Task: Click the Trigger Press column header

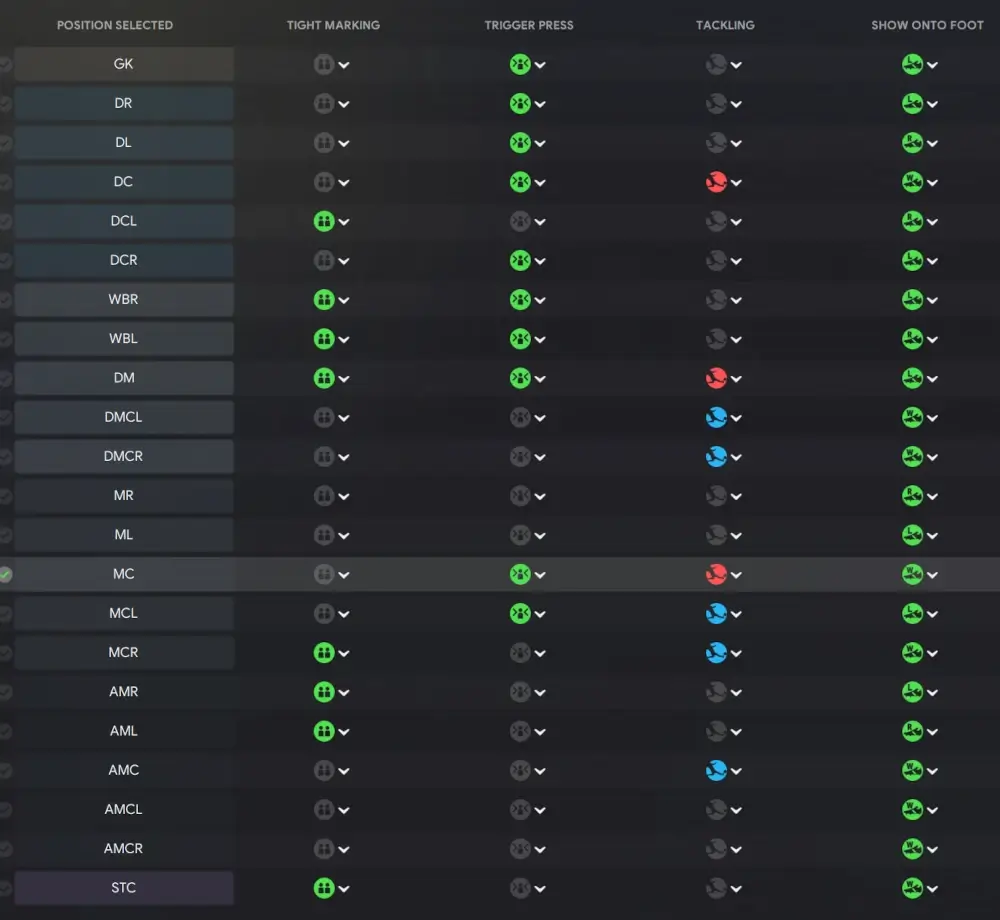Action: (529, 26)
